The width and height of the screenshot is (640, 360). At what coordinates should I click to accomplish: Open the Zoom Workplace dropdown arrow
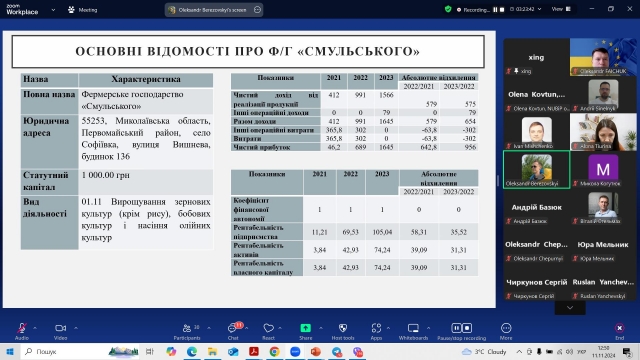pyautogui.click(x=53, y=10)
